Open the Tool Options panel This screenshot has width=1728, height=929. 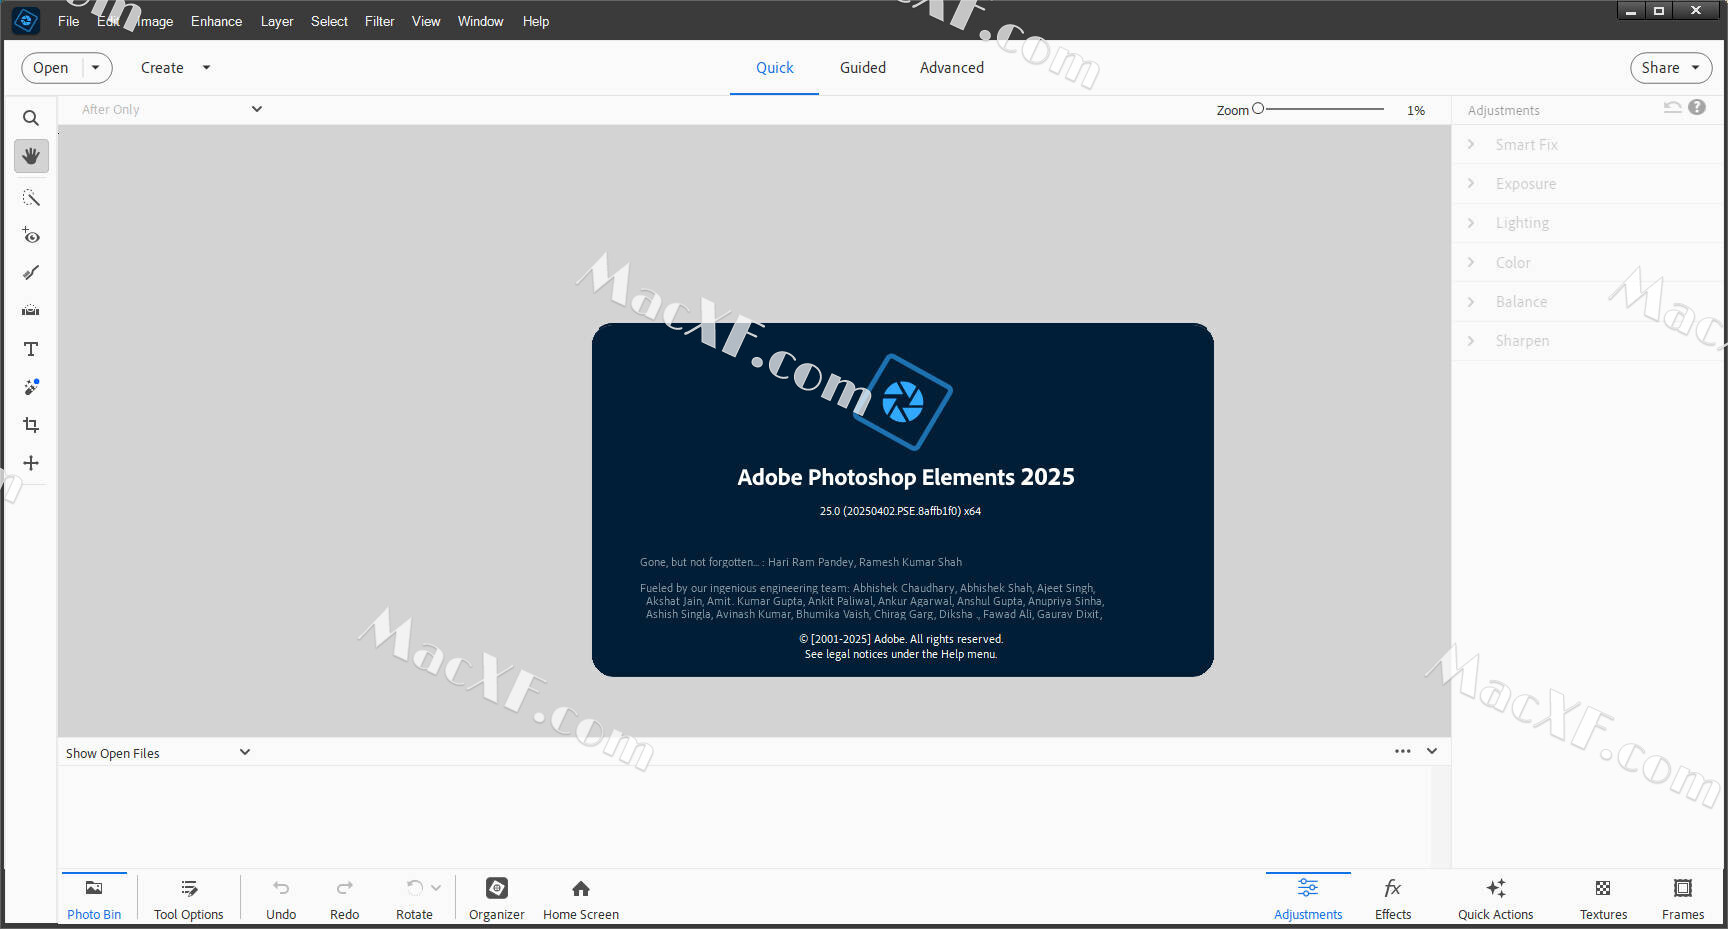click(189, 899)
